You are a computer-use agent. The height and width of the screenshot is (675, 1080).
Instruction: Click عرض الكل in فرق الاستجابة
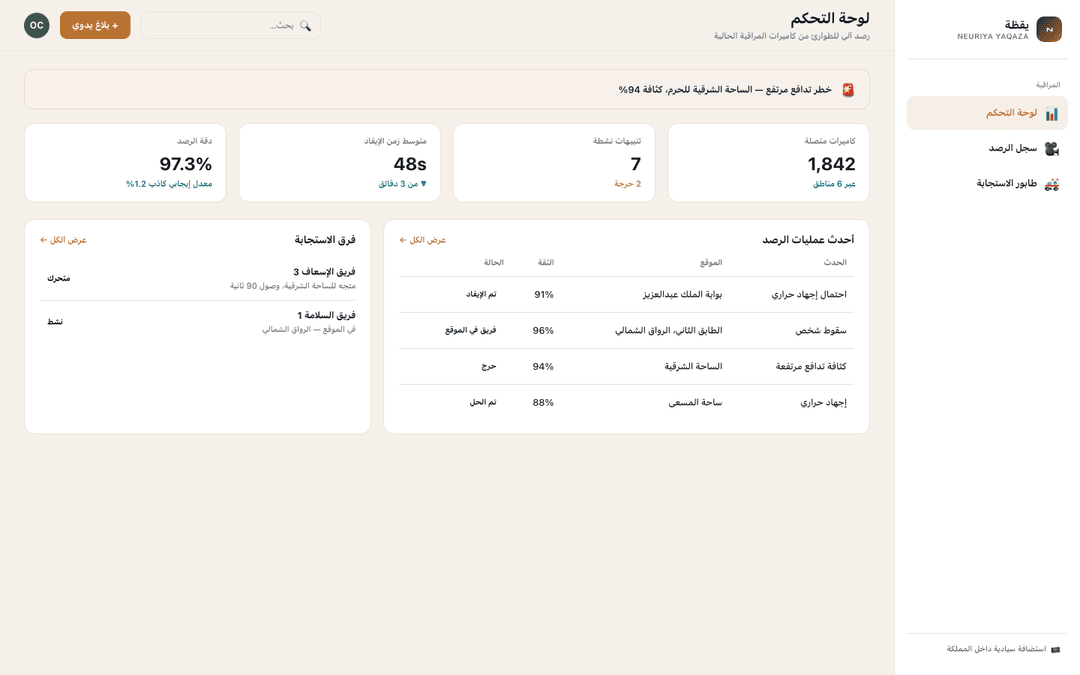click(x=63, y=240)
